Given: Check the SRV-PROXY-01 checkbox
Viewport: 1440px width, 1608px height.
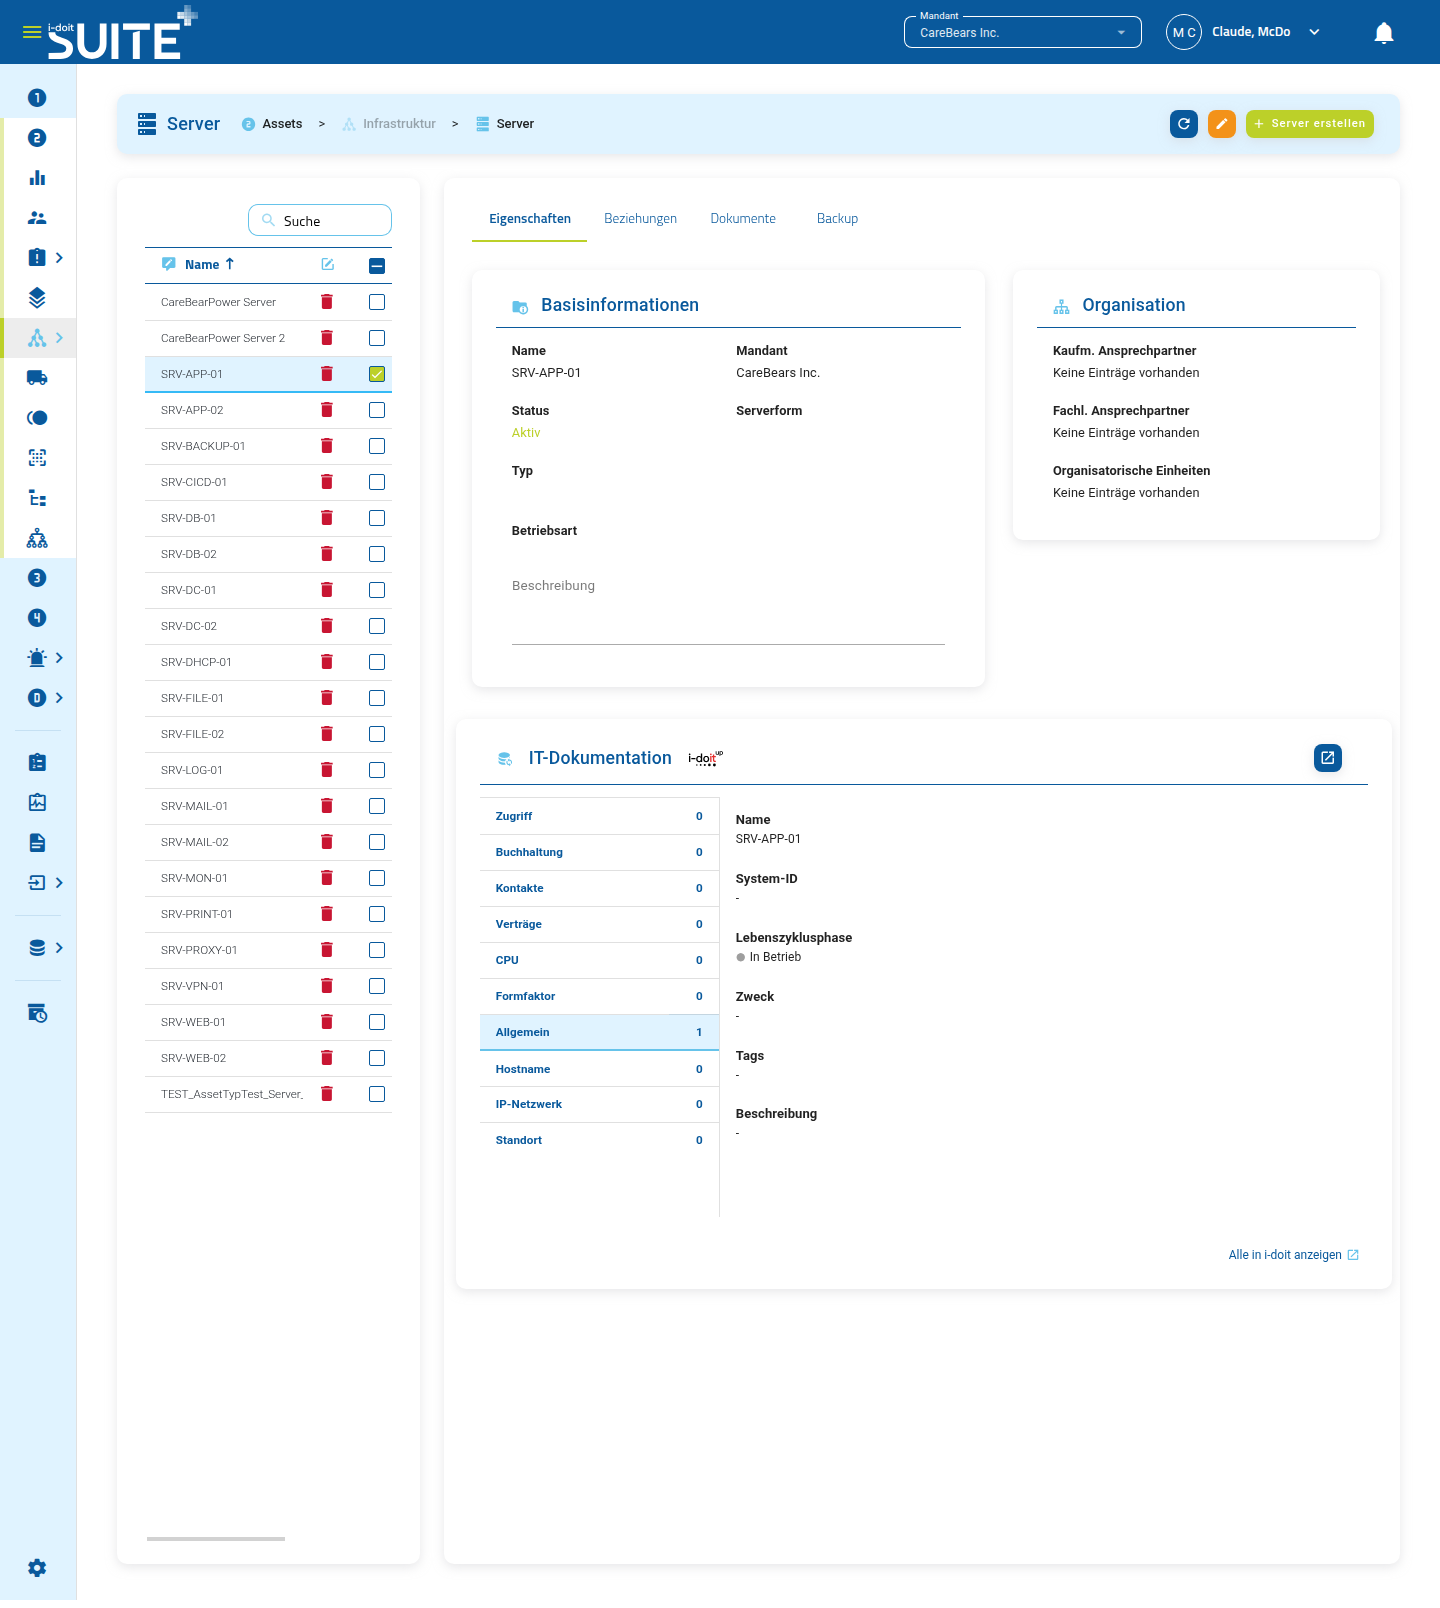Looking at the screenshot, I should click(x=377, y=950).
